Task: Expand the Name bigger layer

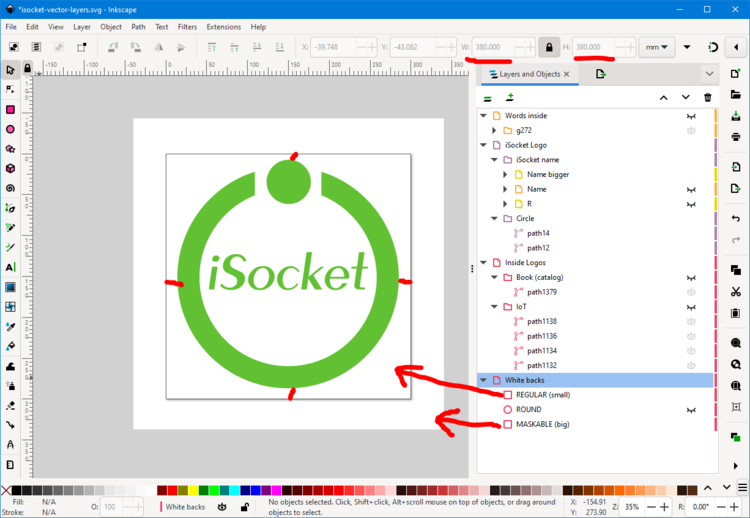Action: tap(506, 175)
